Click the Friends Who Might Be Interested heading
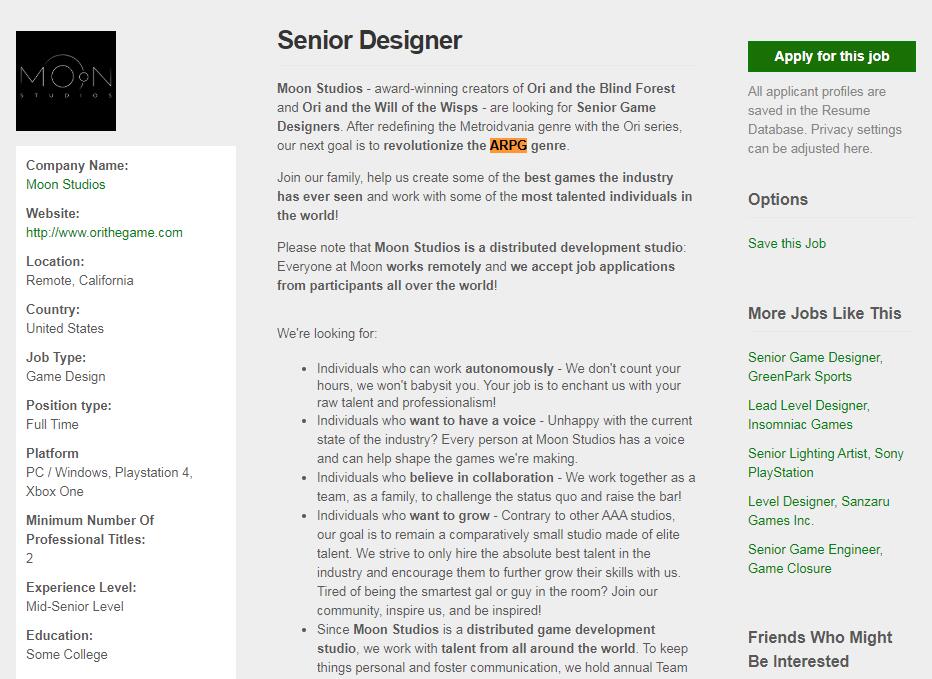The width and height of the screenshot is (932, 679). tap(820, 649)
